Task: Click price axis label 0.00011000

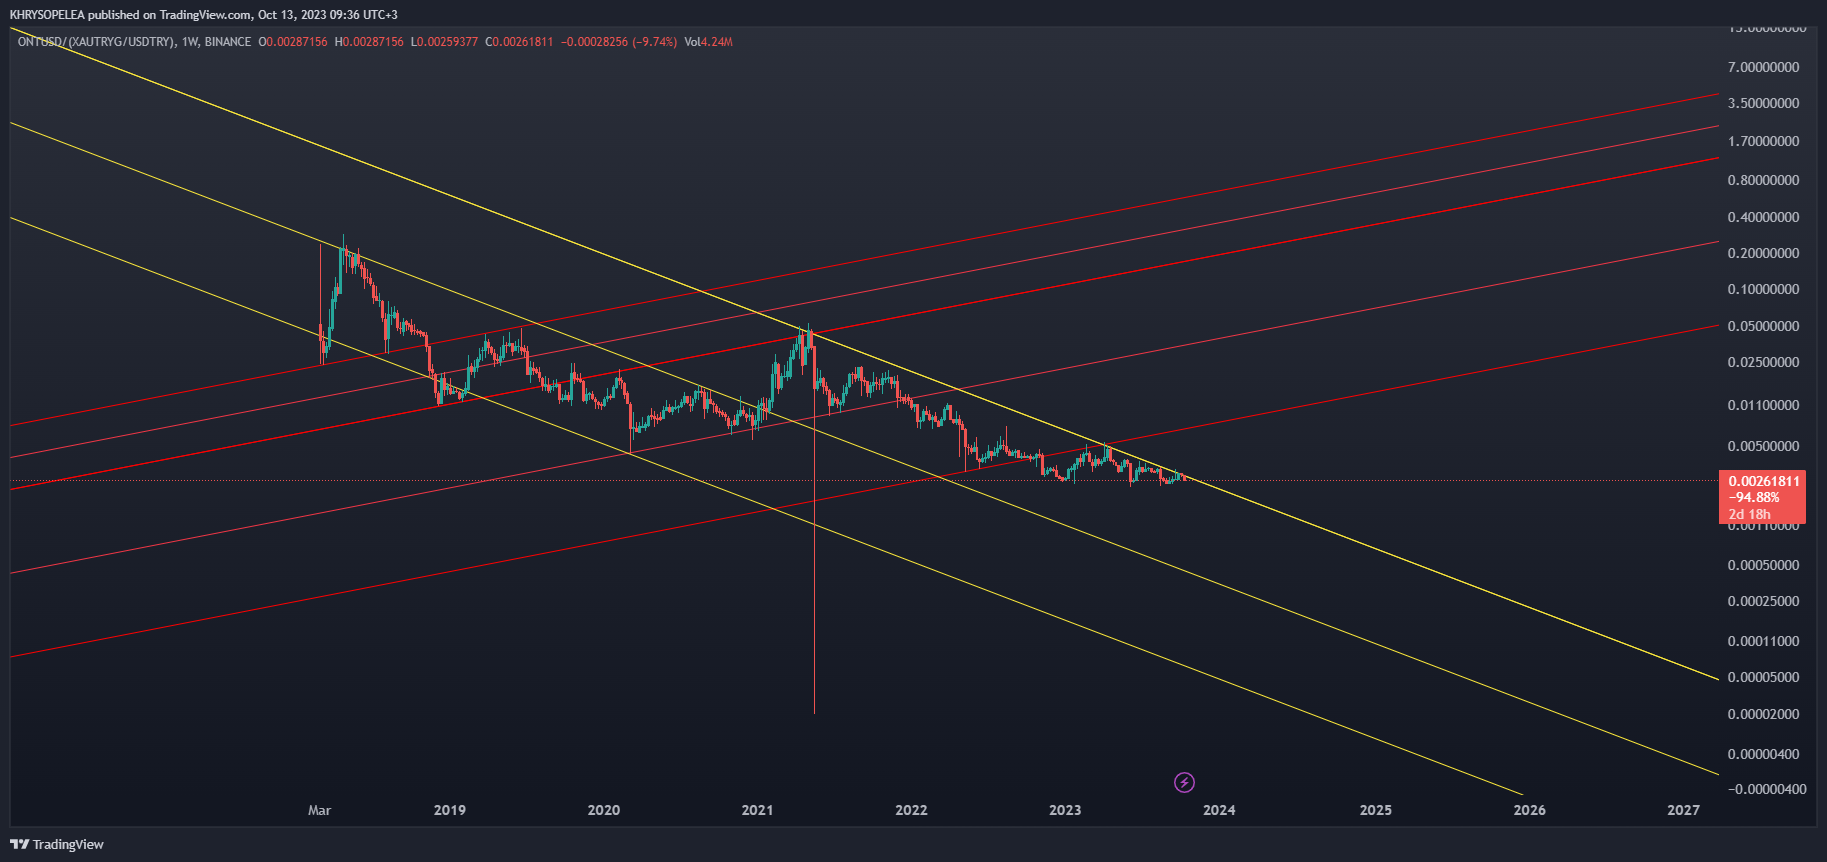Action: click(1763, 641)
